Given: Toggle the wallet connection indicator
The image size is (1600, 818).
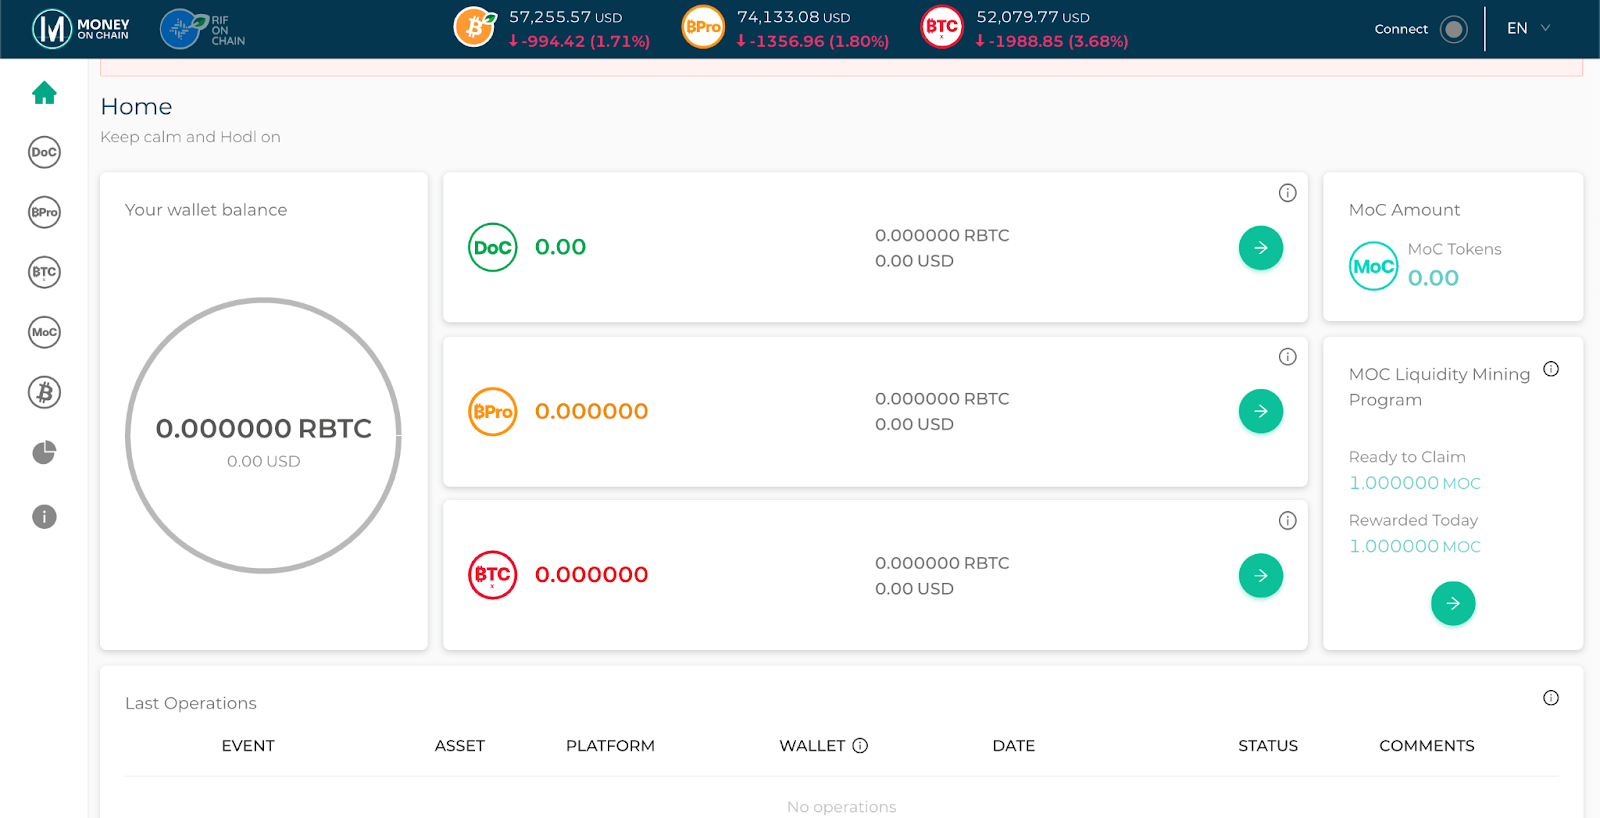Looking at the screenshot, I should point(1454,29).
